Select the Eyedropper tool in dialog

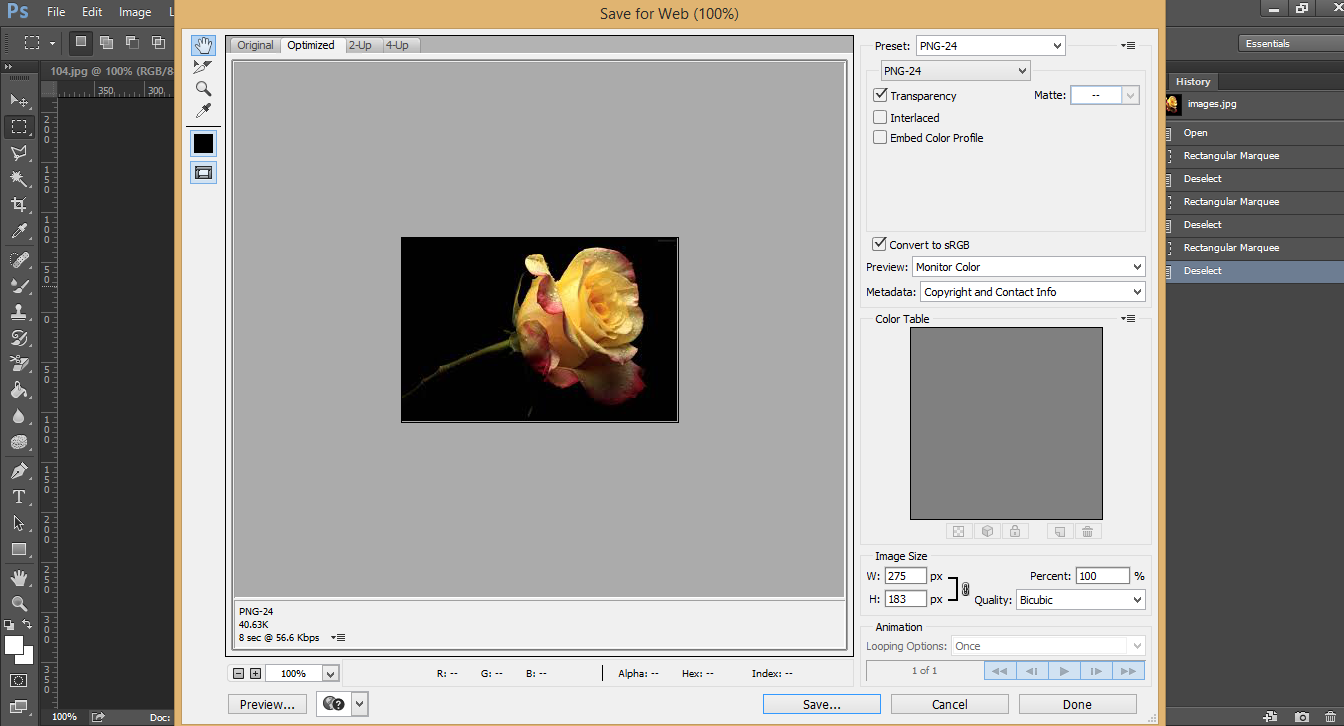point(203,110)
